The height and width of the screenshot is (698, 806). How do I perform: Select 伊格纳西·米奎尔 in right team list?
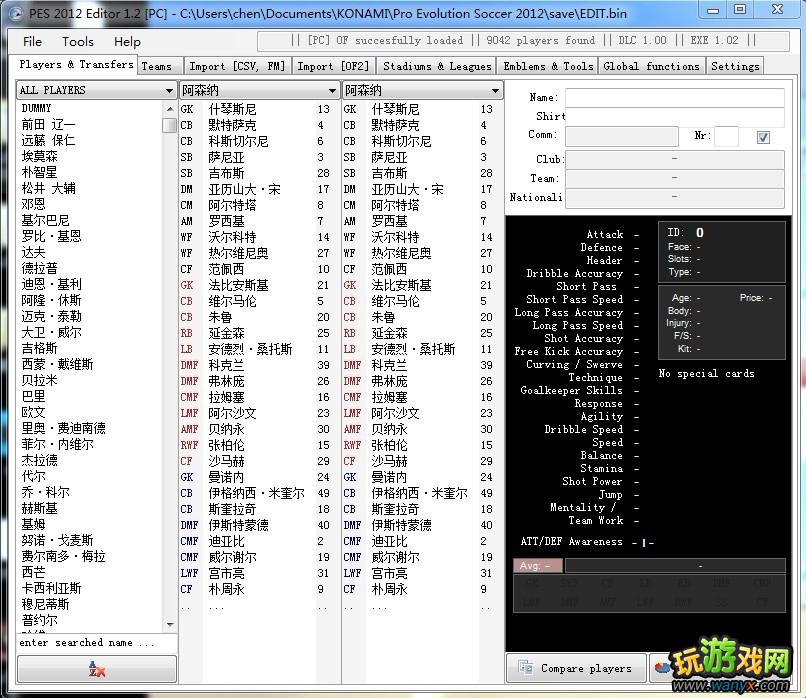tap(419, 493)
